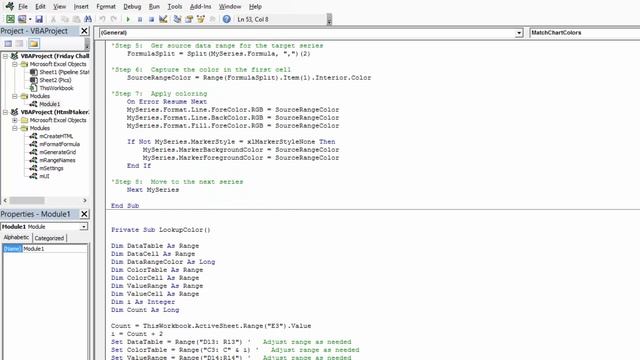Click the Insert UserForm toolbar icon
640x360 pixels.
pos(22,19)
